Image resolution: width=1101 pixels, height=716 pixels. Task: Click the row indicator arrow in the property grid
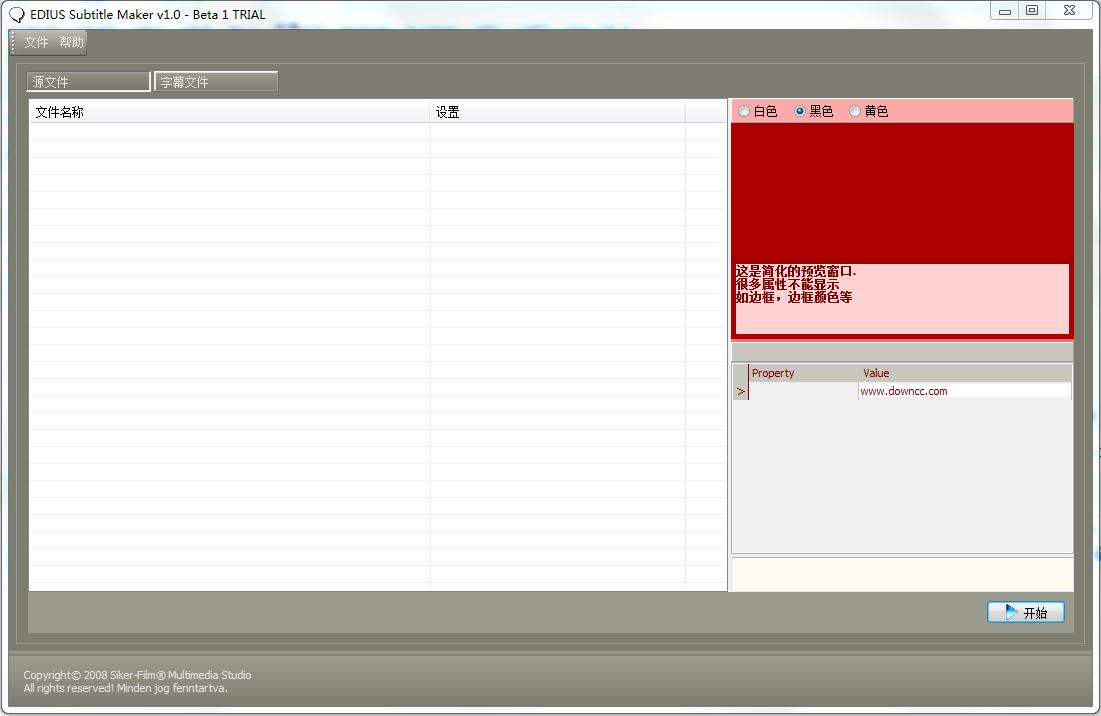[x=740, y=391]
